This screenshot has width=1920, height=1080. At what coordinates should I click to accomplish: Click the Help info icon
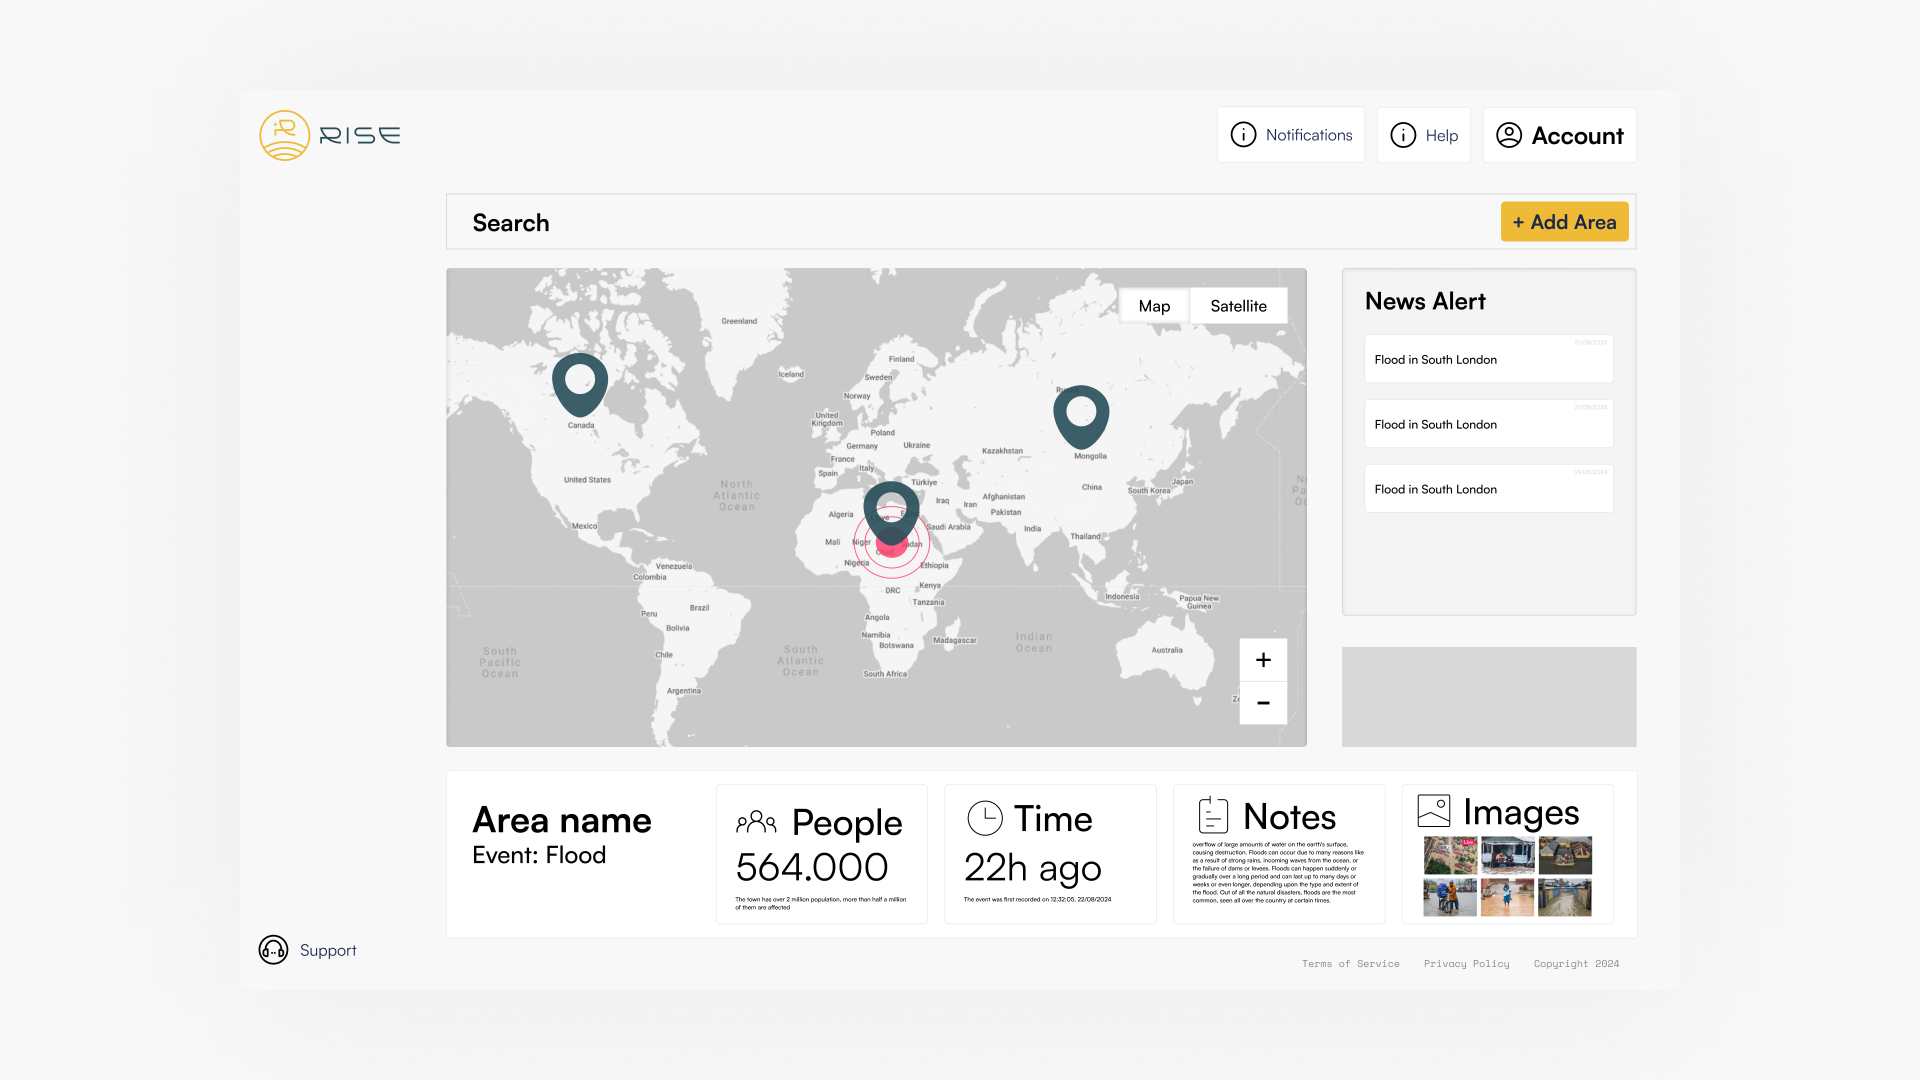tap(1403, 135)
